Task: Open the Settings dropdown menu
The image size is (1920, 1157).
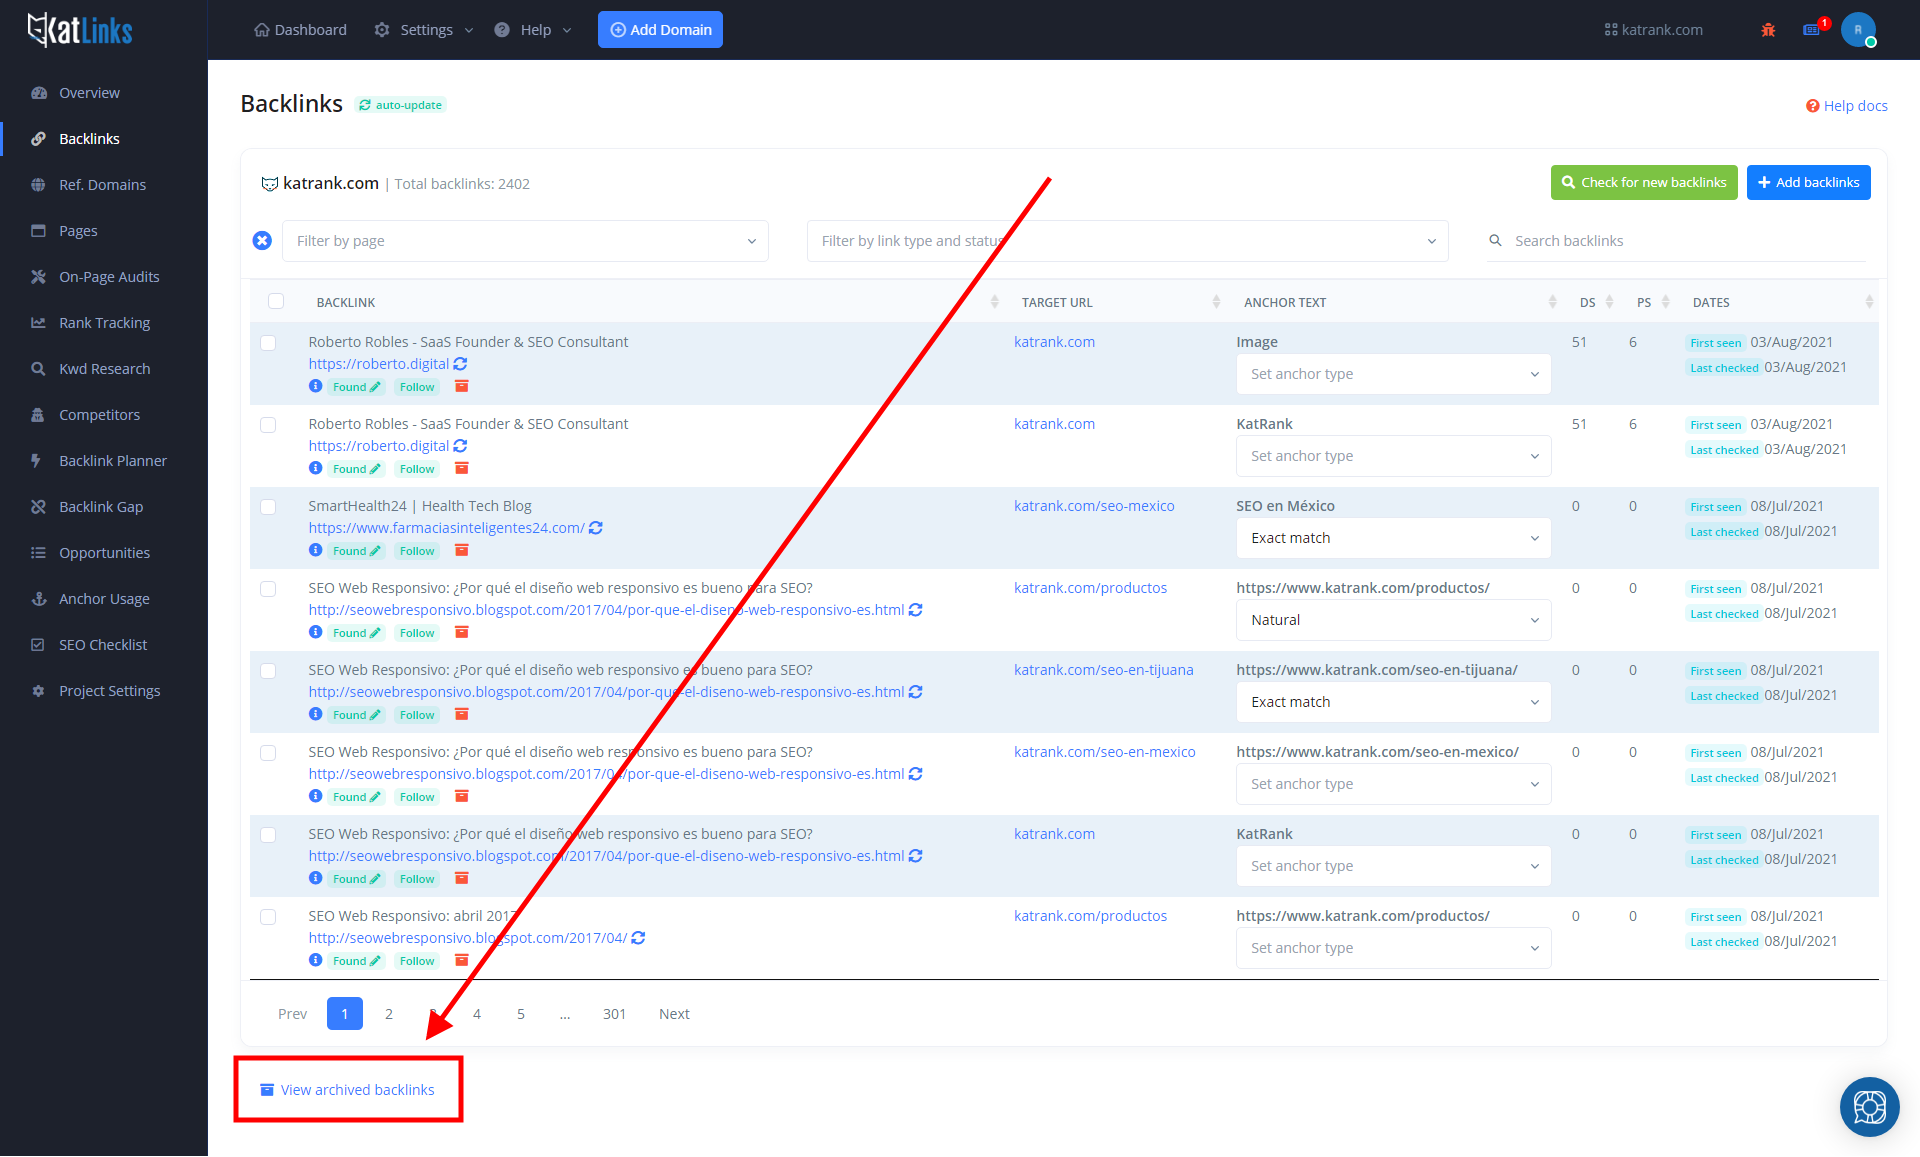Action: click(x=424, y=30)
